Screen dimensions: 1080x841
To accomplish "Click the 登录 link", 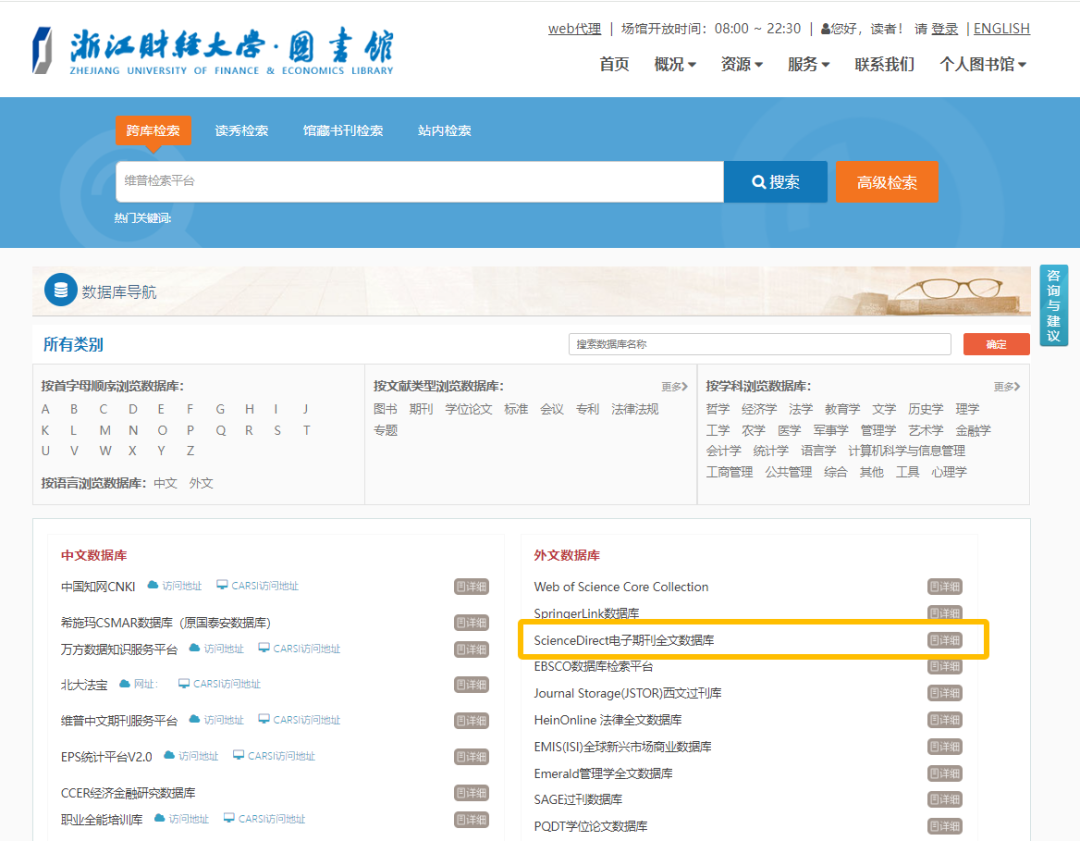I will pyautogui.click(x=944, y=29).
